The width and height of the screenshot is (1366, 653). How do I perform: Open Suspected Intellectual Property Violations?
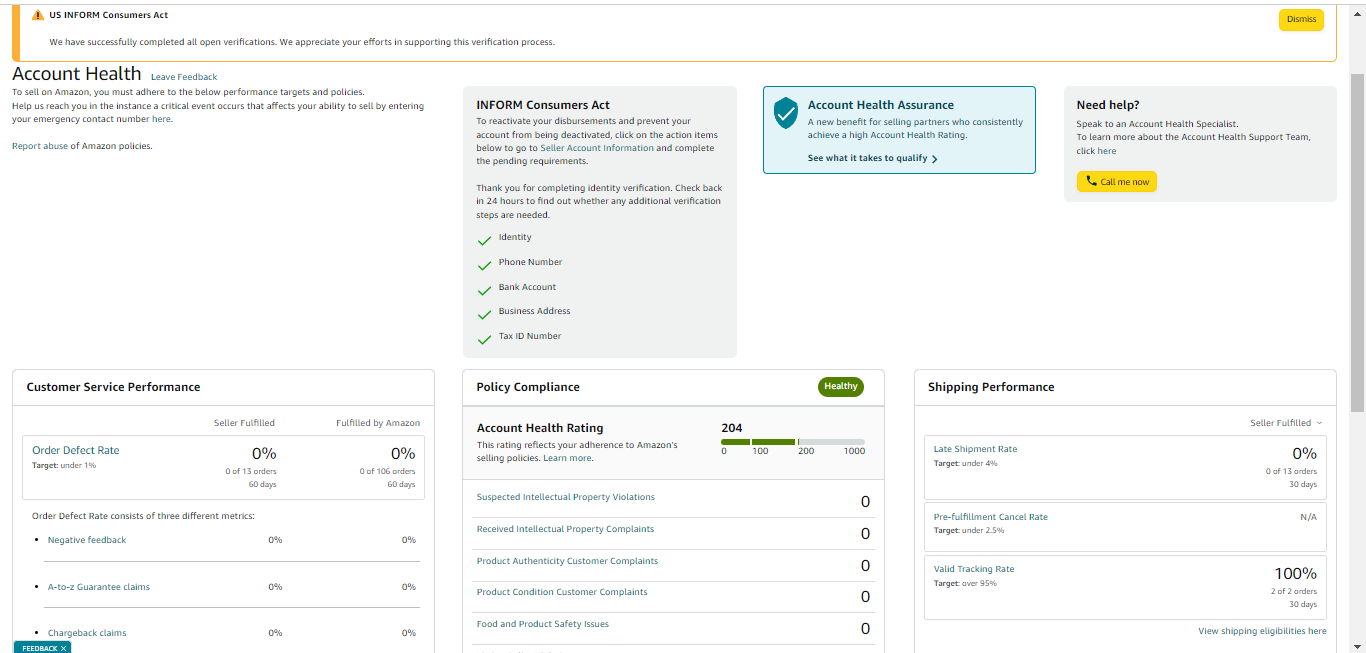pos(566,497)
